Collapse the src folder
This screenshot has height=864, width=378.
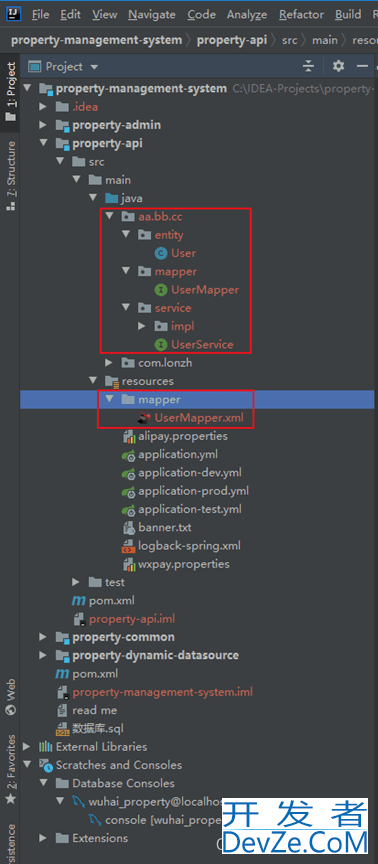pos(60,162)
